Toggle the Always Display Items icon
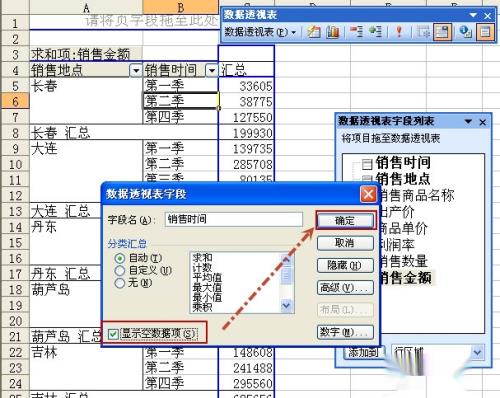 [442, 32]
